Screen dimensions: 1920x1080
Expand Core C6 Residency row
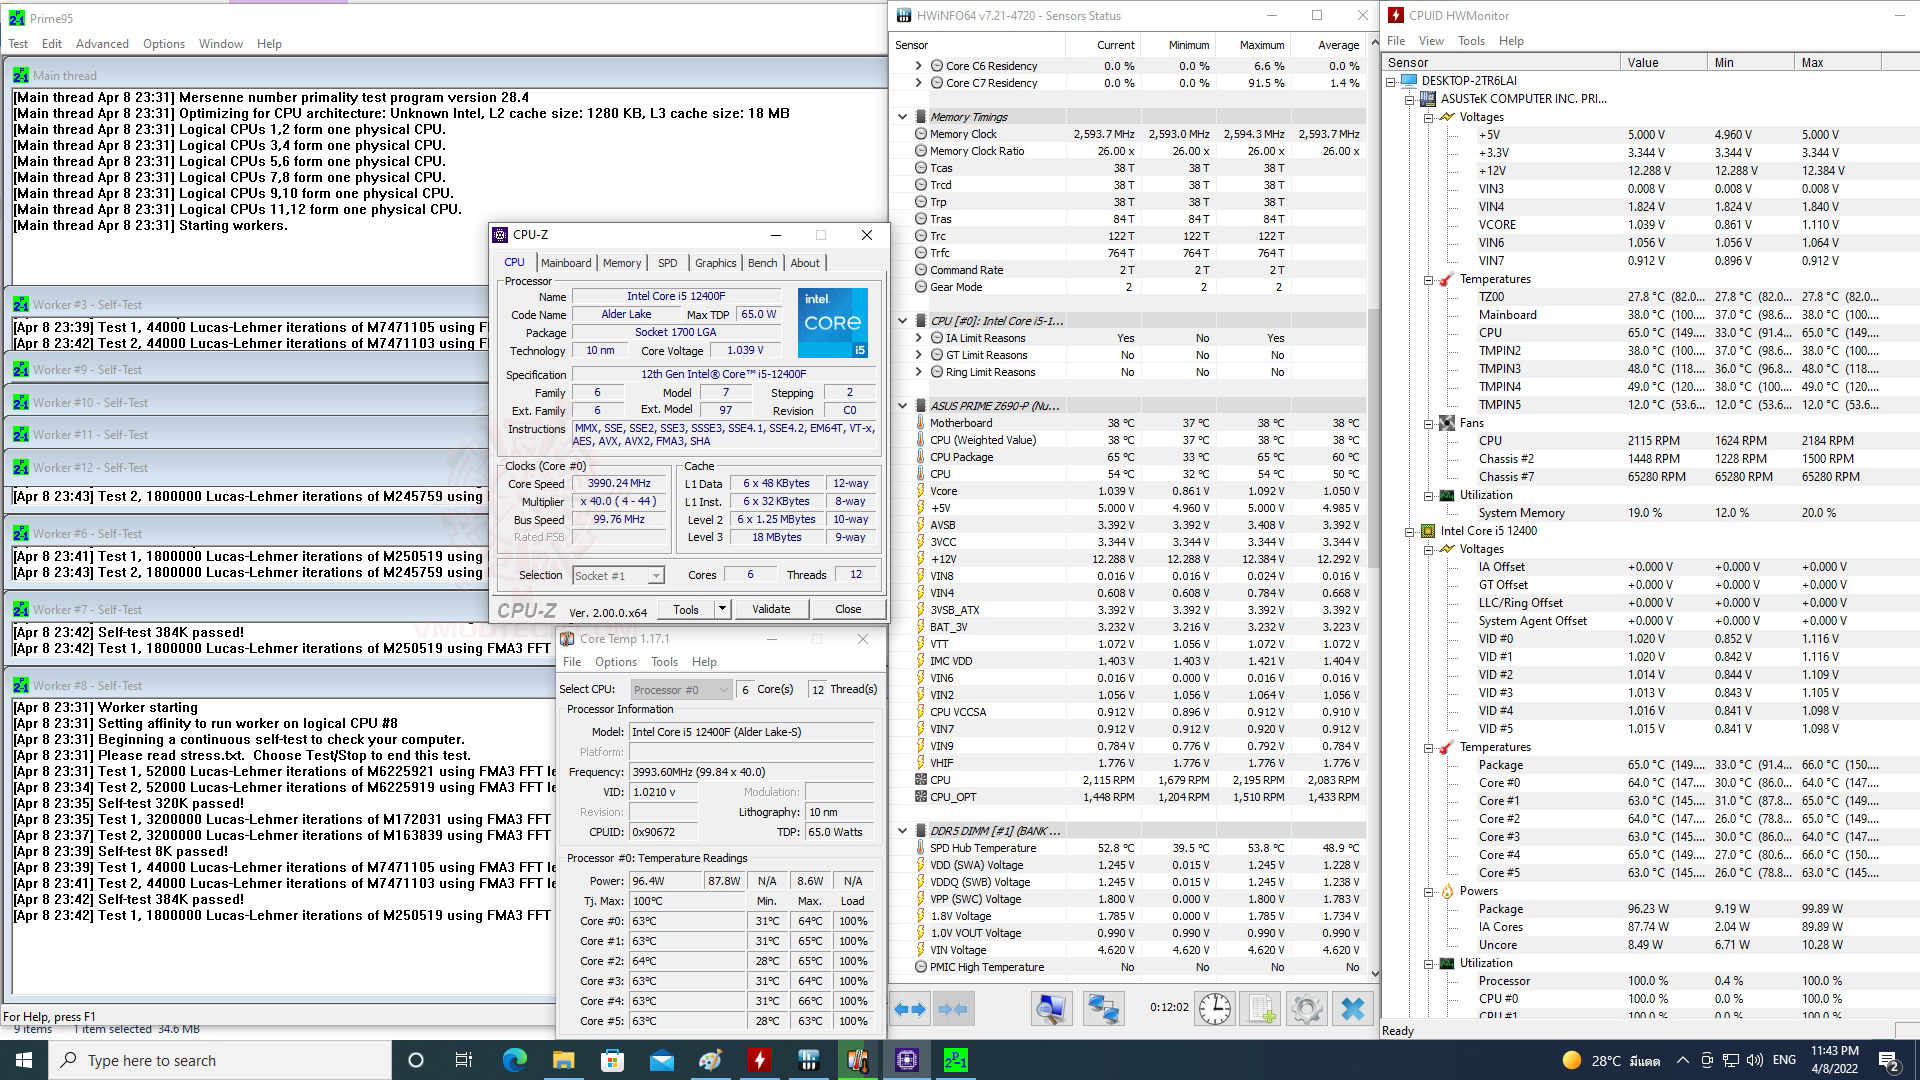coord(918,66)
